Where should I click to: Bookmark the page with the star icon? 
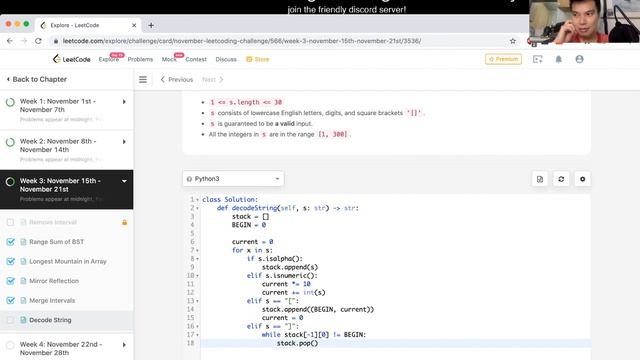point(513,41)
